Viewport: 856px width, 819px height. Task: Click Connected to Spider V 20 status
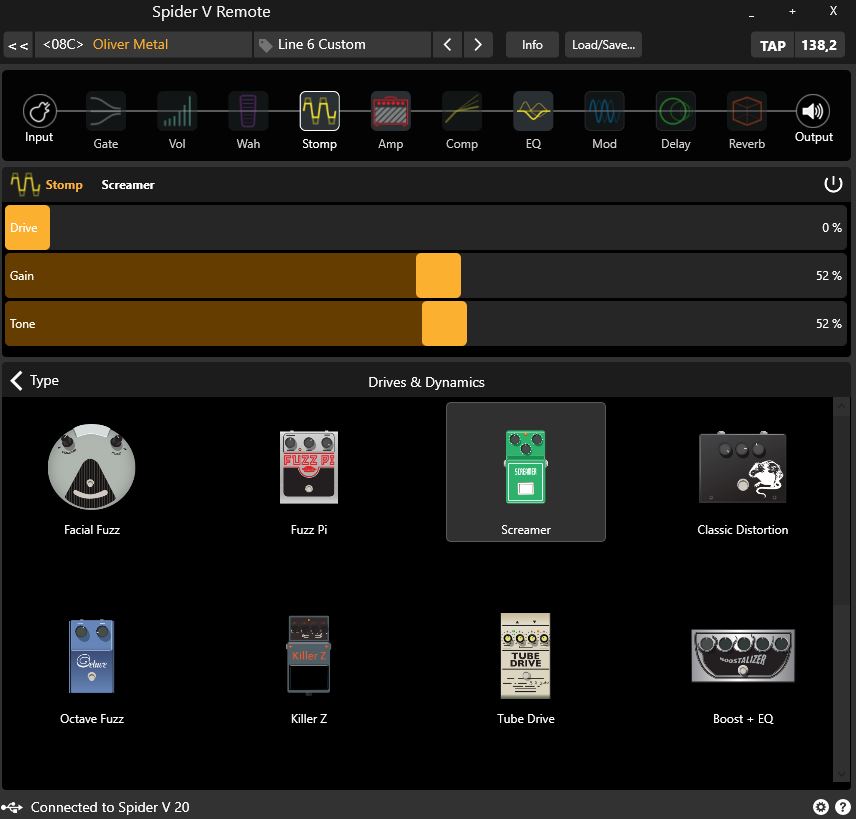110,807
